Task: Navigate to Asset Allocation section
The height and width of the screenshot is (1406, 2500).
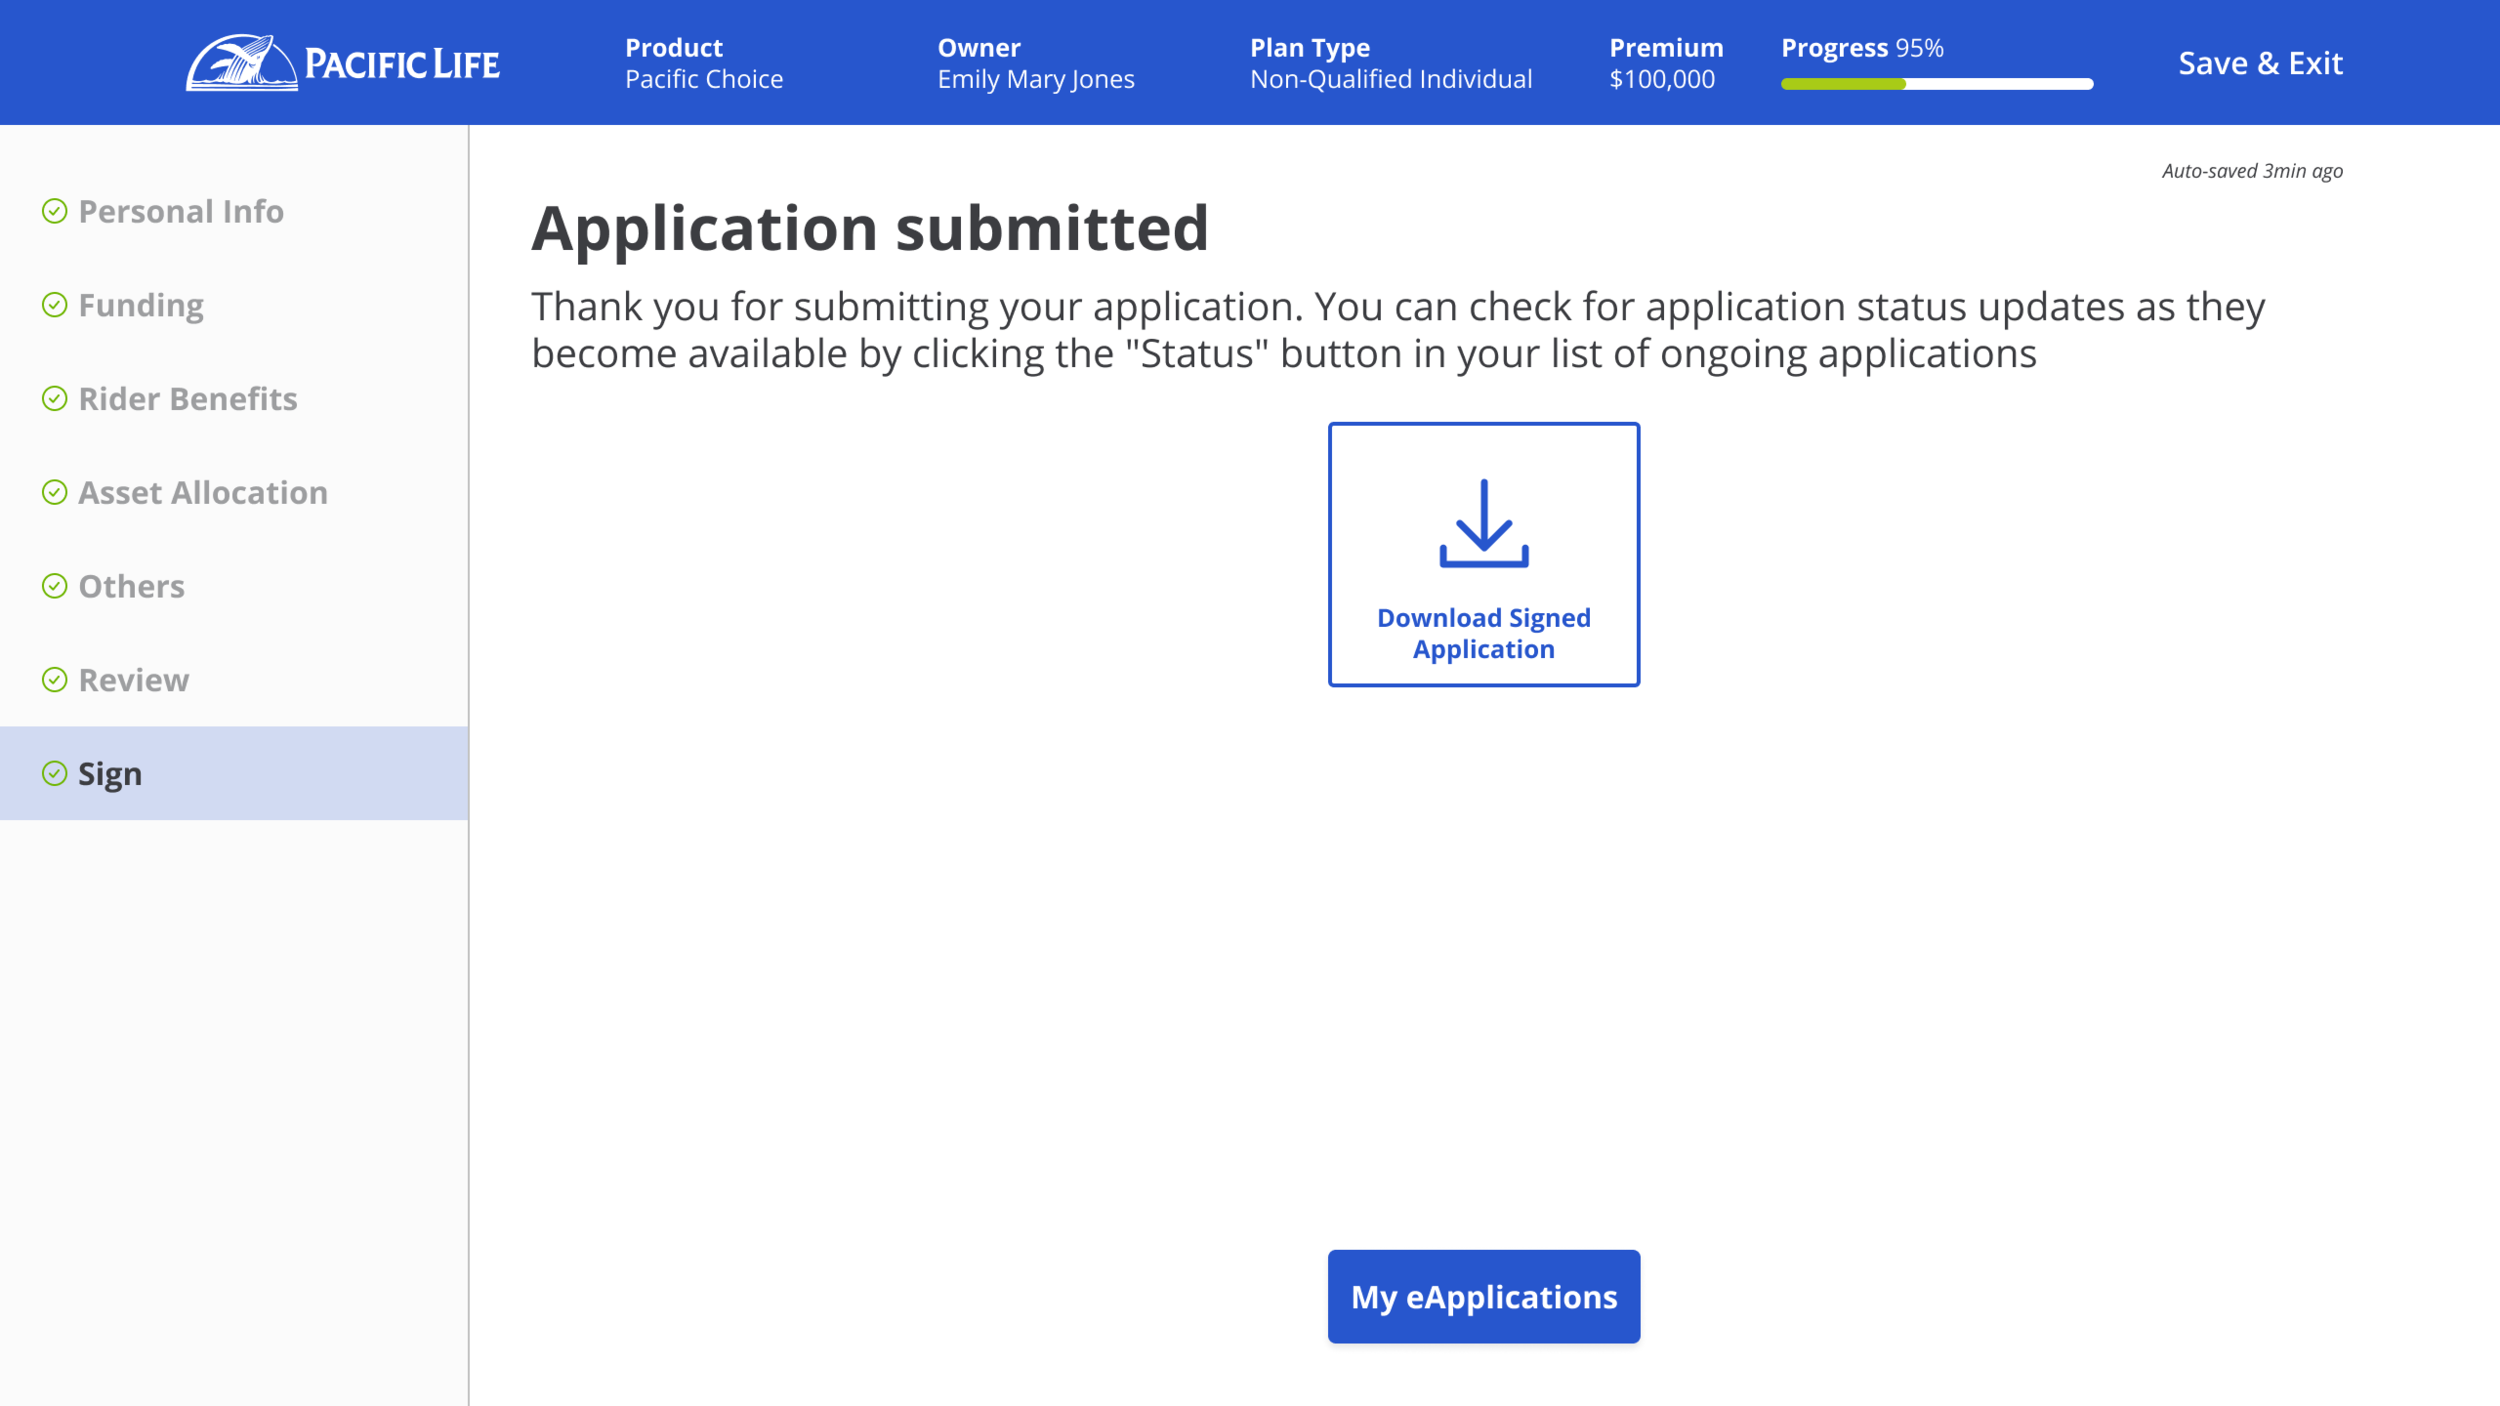Action: tap(203, 492)
